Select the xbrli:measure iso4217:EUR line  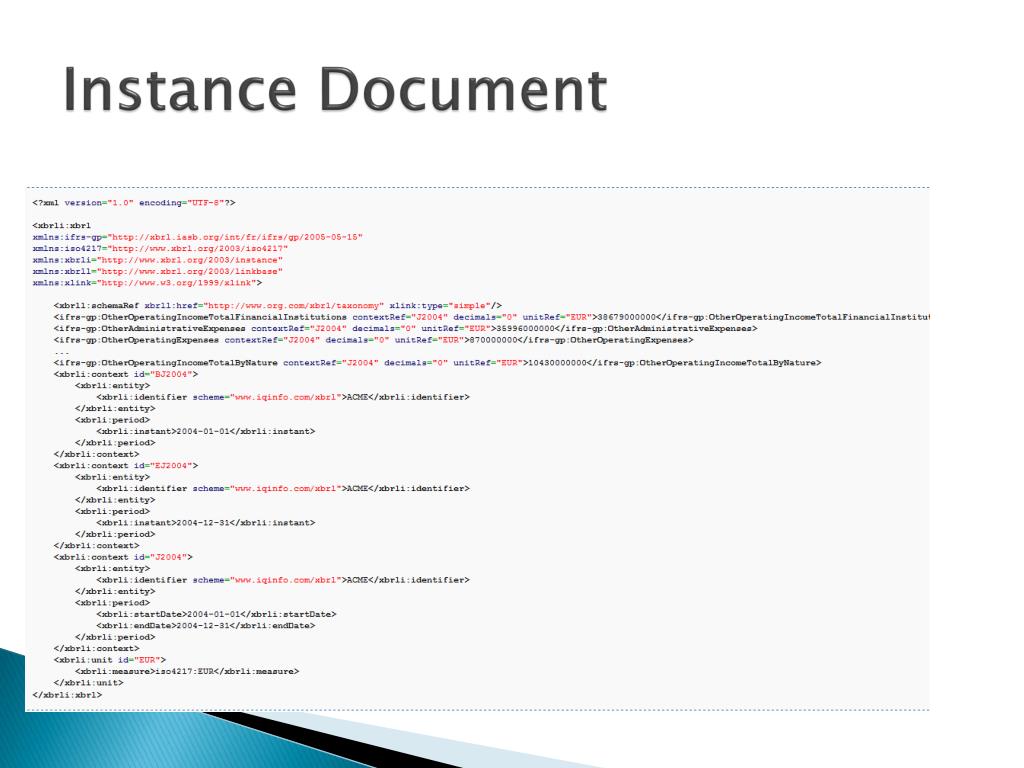click(187, 671)
